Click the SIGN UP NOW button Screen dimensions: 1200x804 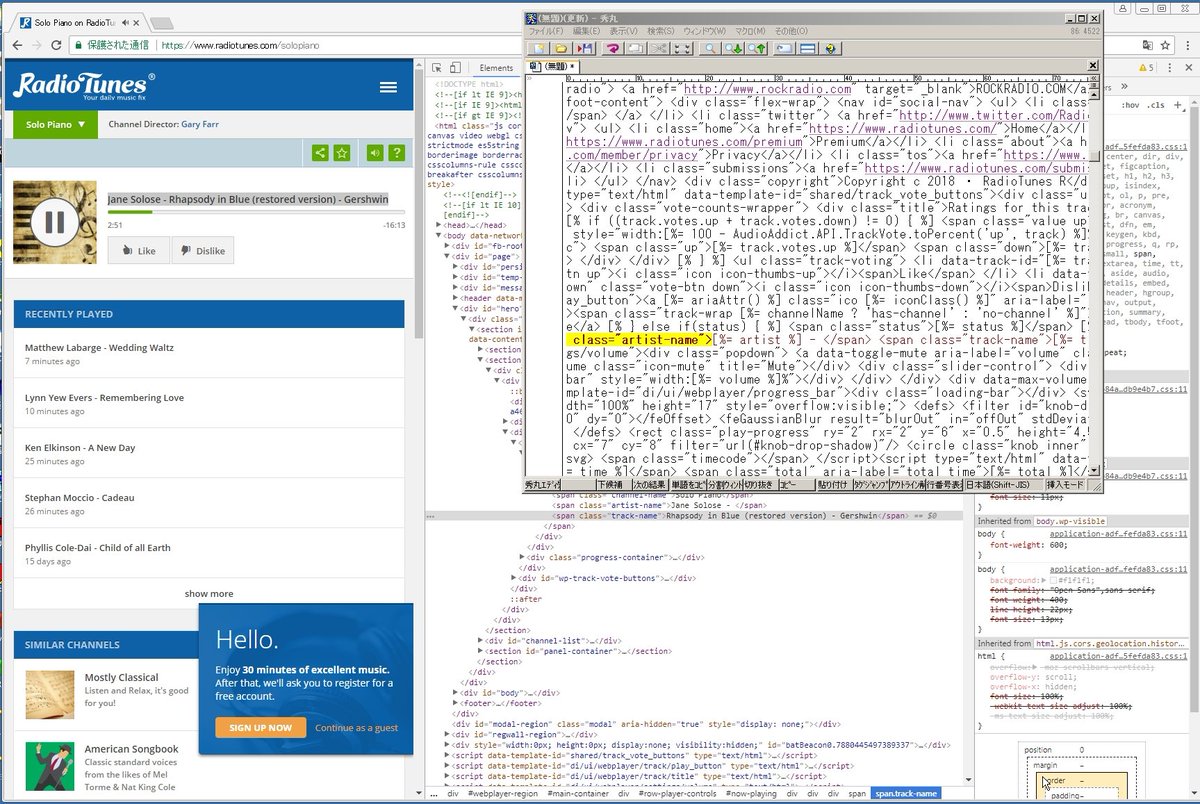click(x=261, y=728)
